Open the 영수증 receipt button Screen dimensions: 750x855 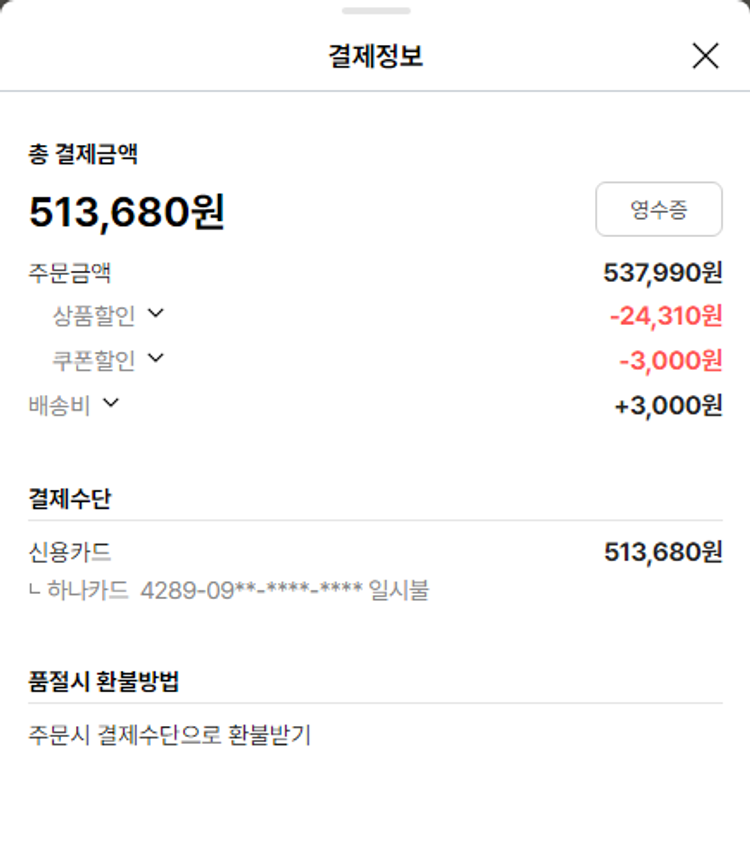coord(658,209)
